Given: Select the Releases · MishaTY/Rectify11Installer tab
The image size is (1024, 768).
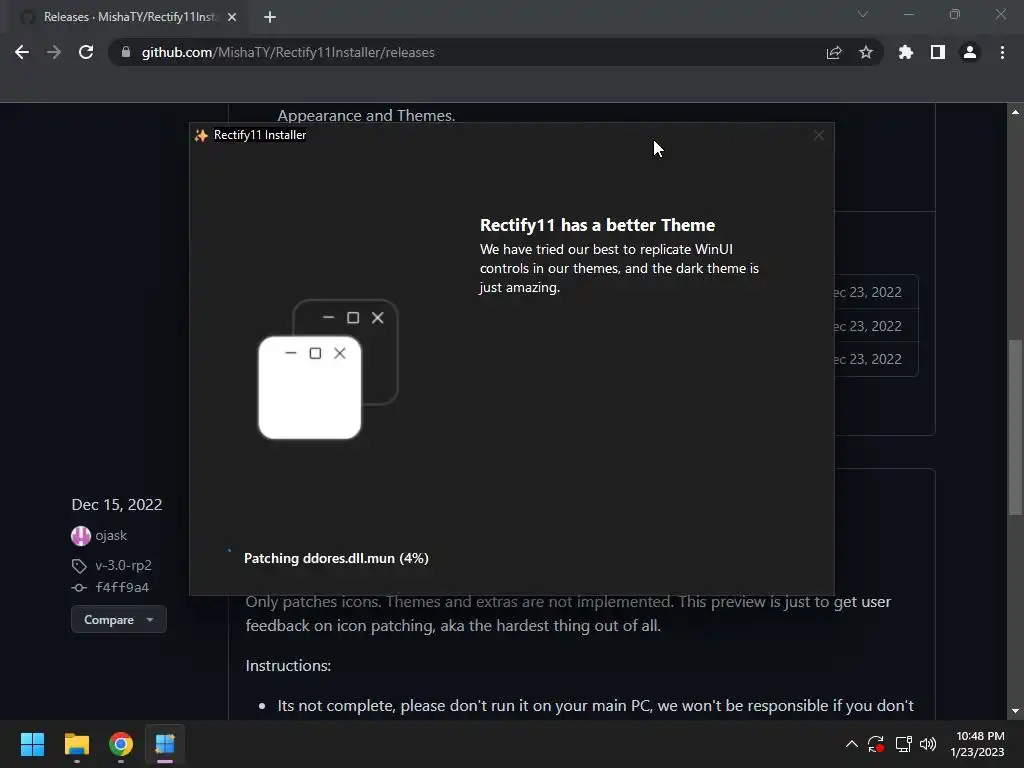Looking at the screenshot, I should tap(128, 17).
